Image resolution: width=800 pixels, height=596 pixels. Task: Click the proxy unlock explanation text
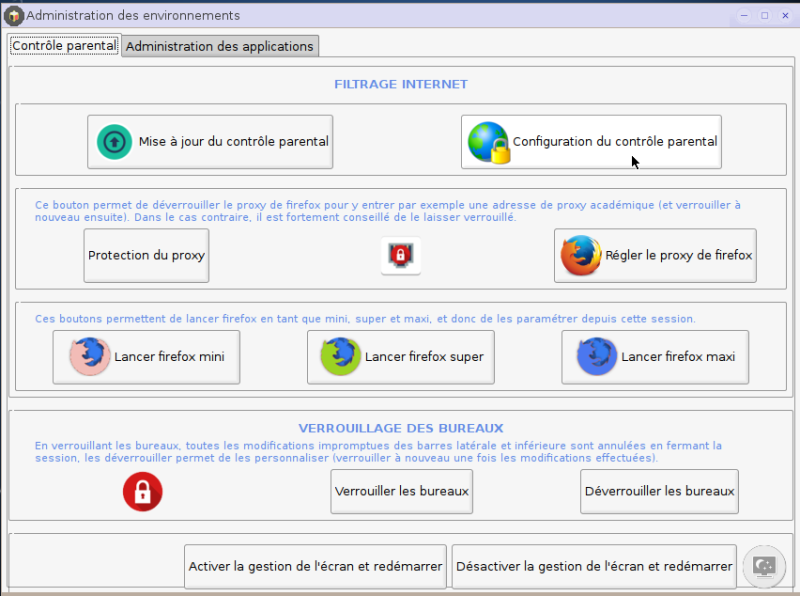coord(388,211)
